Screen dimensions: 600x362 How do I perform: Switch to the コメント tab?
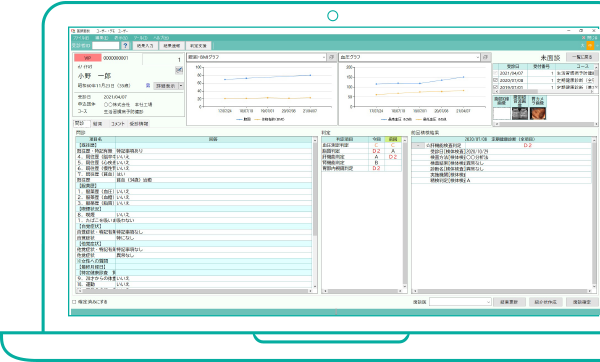[117, 124]
